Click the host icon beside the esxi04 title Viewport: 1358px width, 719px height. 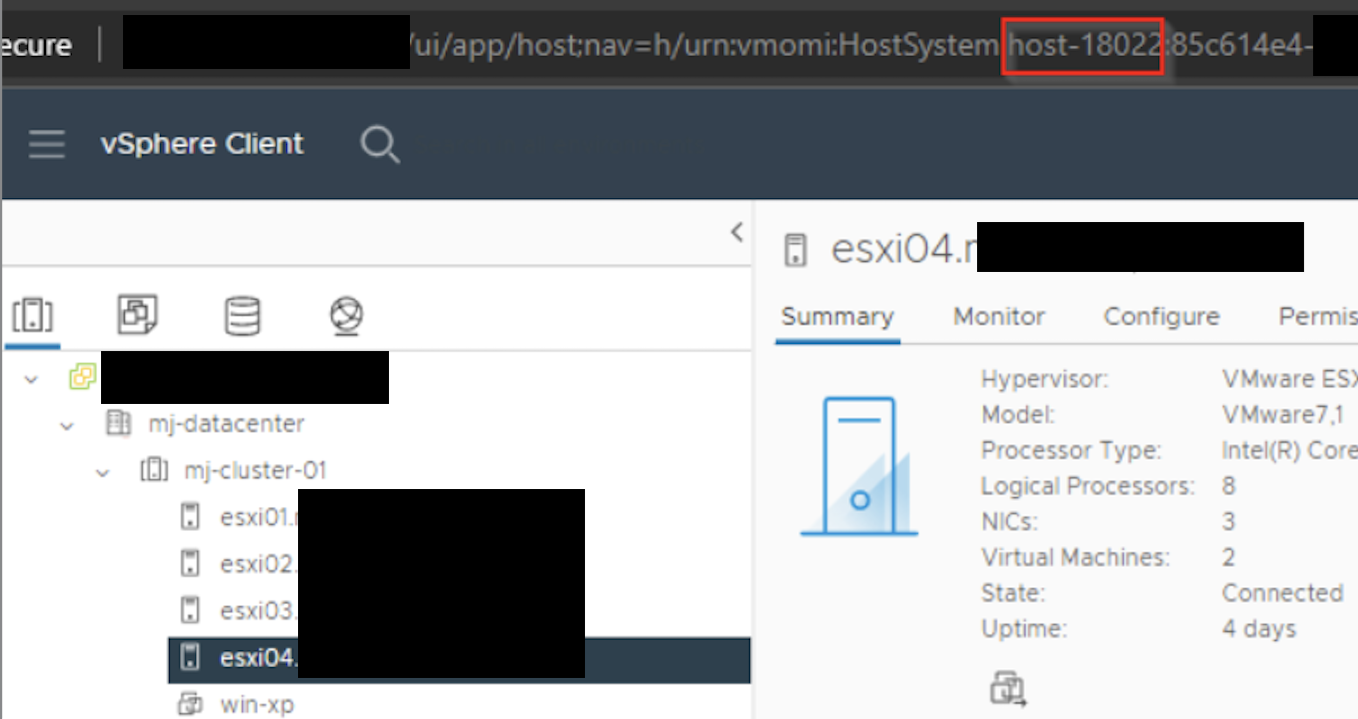(x=796, y=250)
